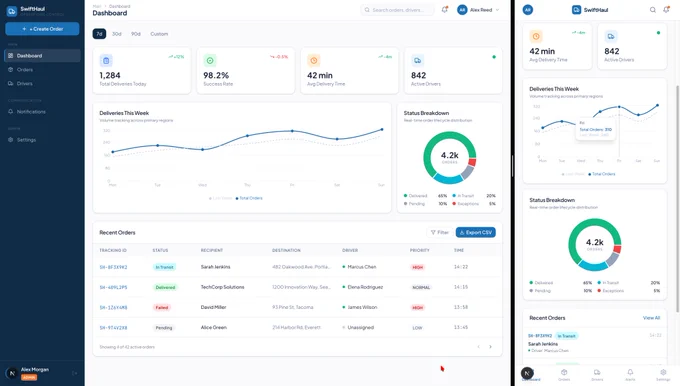680x386 pixels.
Task: Click the AR avatar in the mobile header
Action: tap(528, 10)
